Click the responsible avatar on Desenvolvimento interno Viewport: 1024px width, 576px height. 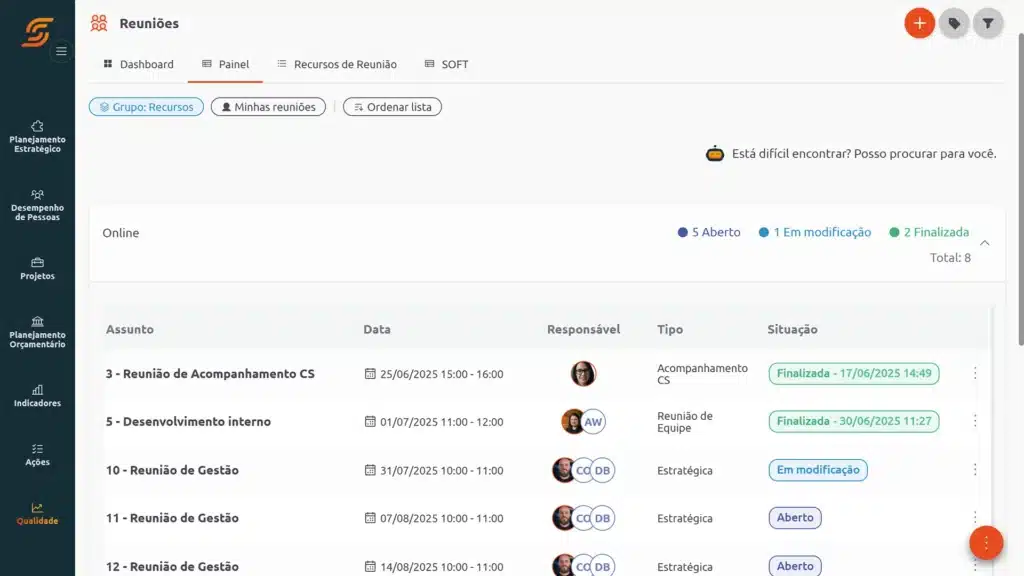572,421
